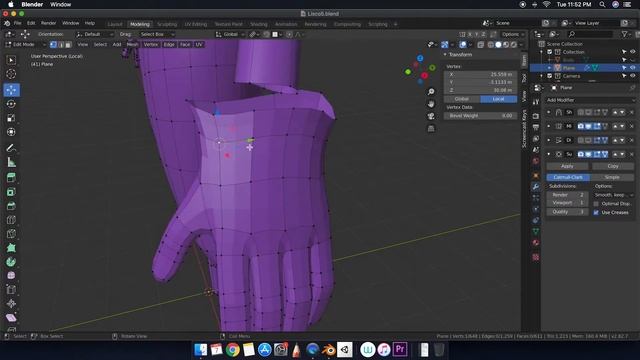
Task: Activate the Transform tool in left toolbar
Action: tap(11, 132)
